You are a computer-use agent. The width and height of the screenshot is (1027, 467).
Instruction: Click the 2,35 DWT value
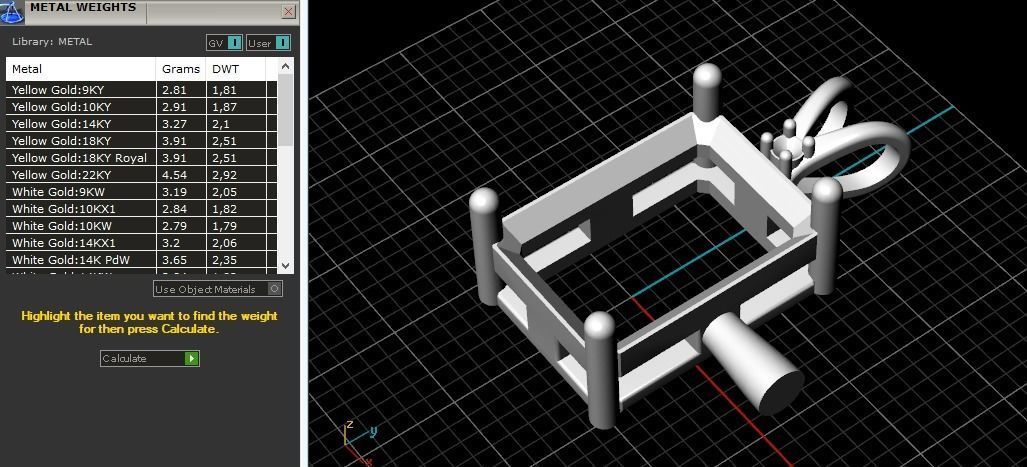point(225,260)
